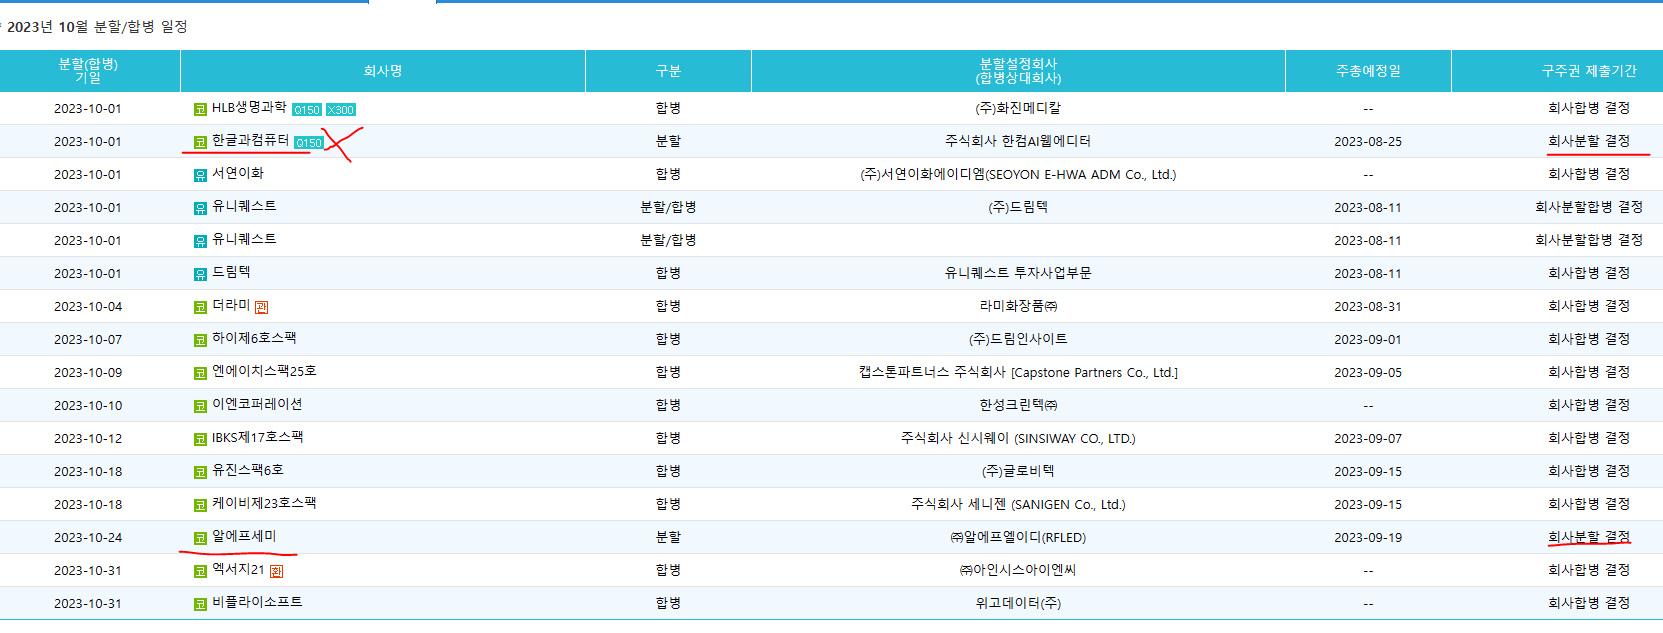Viewport: 1663px width, 633px height.
Task: Select the ㈜아인시스아이엔씨 cell
Action: click(1018, 570)
